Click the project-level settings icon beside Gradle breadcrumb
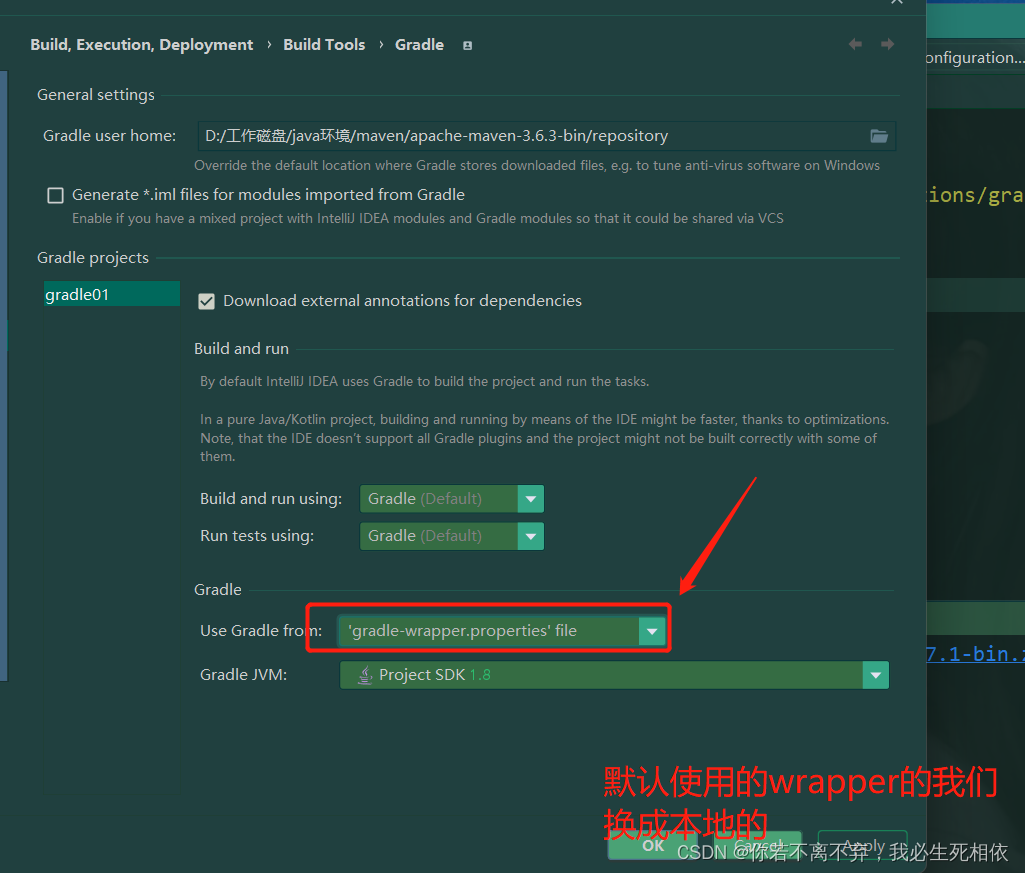Image resolution: width=1025 pixels, height=873 pixels. [x=467, y=45]
